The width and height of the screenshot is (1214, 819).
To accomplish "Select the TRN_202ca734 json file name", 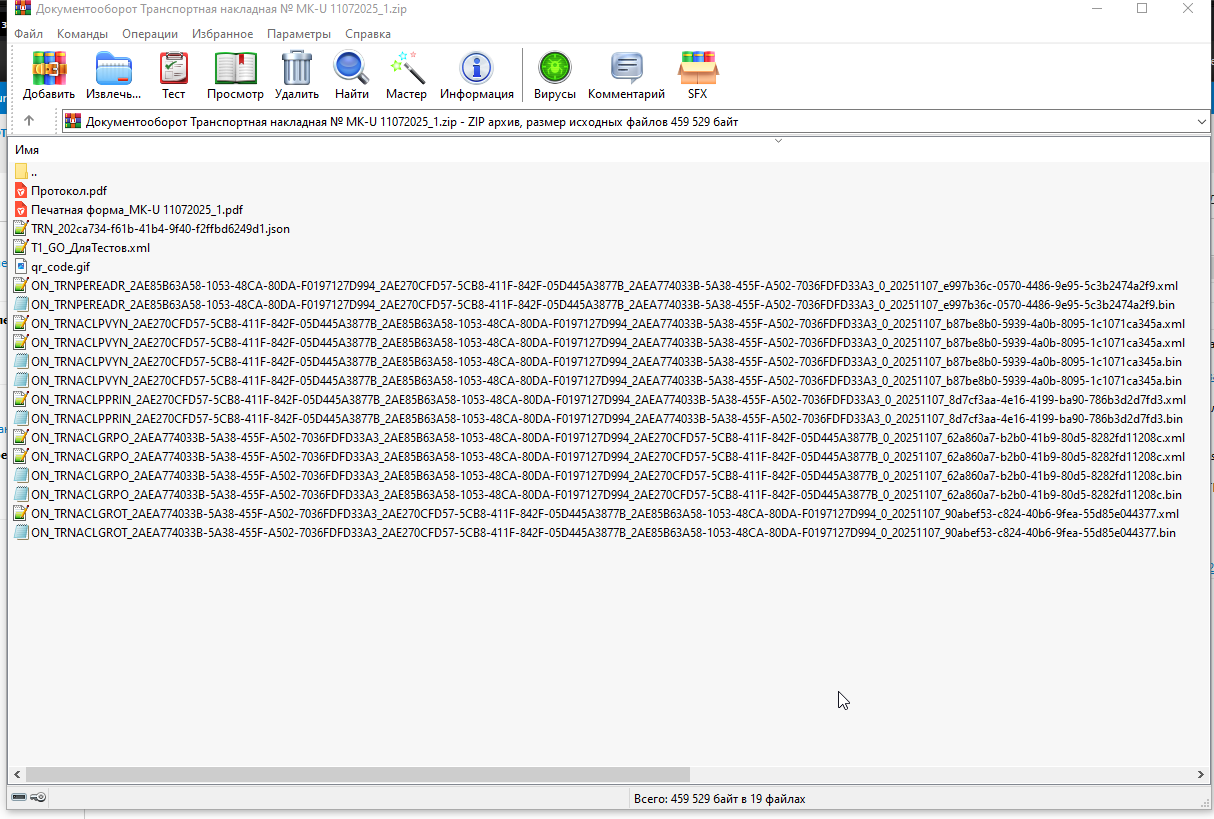I will pos(161,228).
